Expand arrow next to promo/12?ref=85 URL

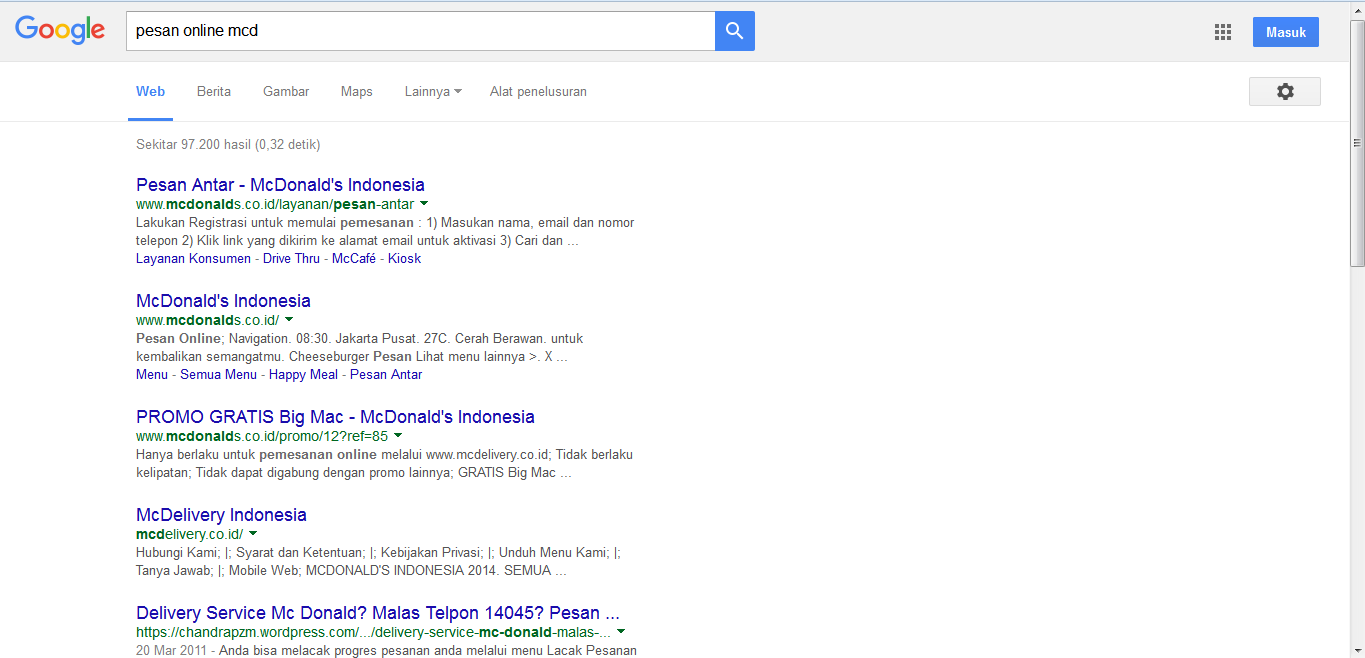[398, 436]
